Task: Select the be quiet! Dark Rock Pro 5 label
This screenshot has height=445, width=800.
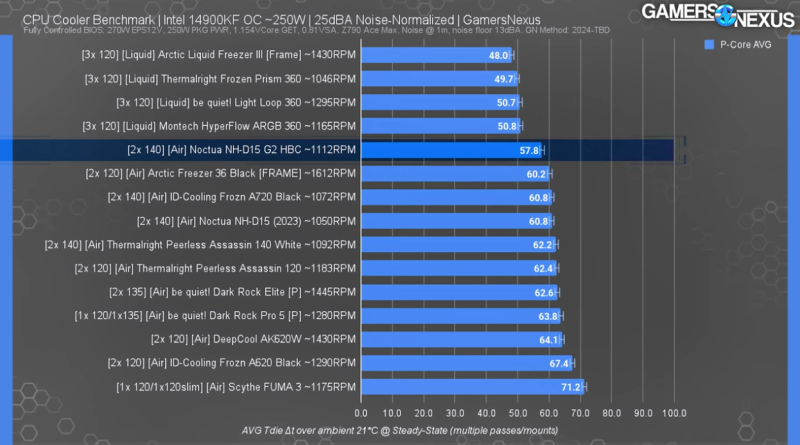Action: click(215, 315)
